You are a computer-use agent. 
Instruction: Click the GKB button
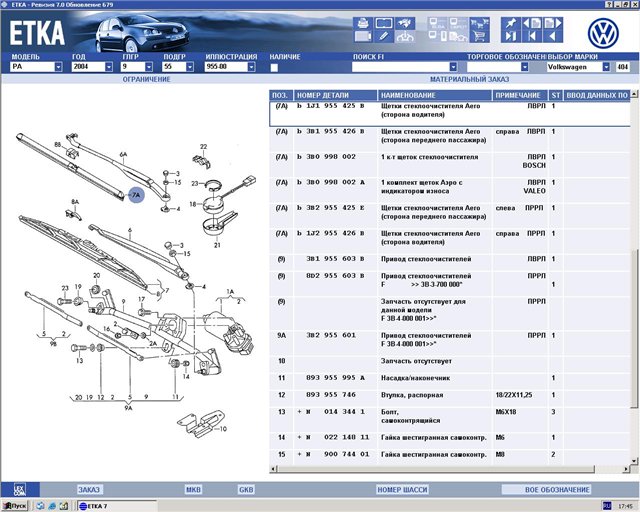[x=246, y=489]
